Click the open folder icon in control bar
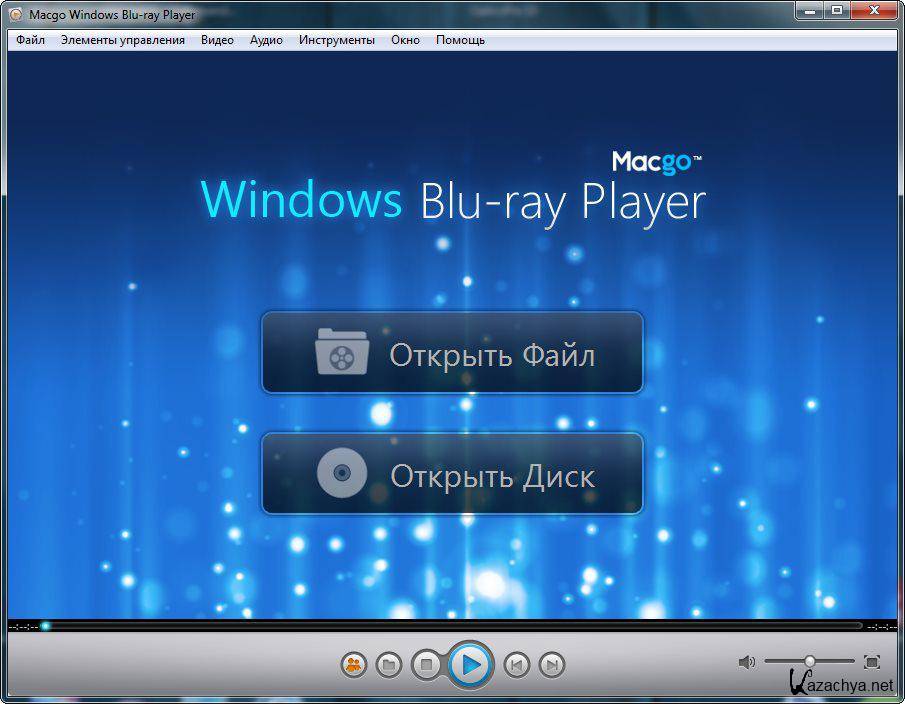905x704 pixels. pos(389,664)
